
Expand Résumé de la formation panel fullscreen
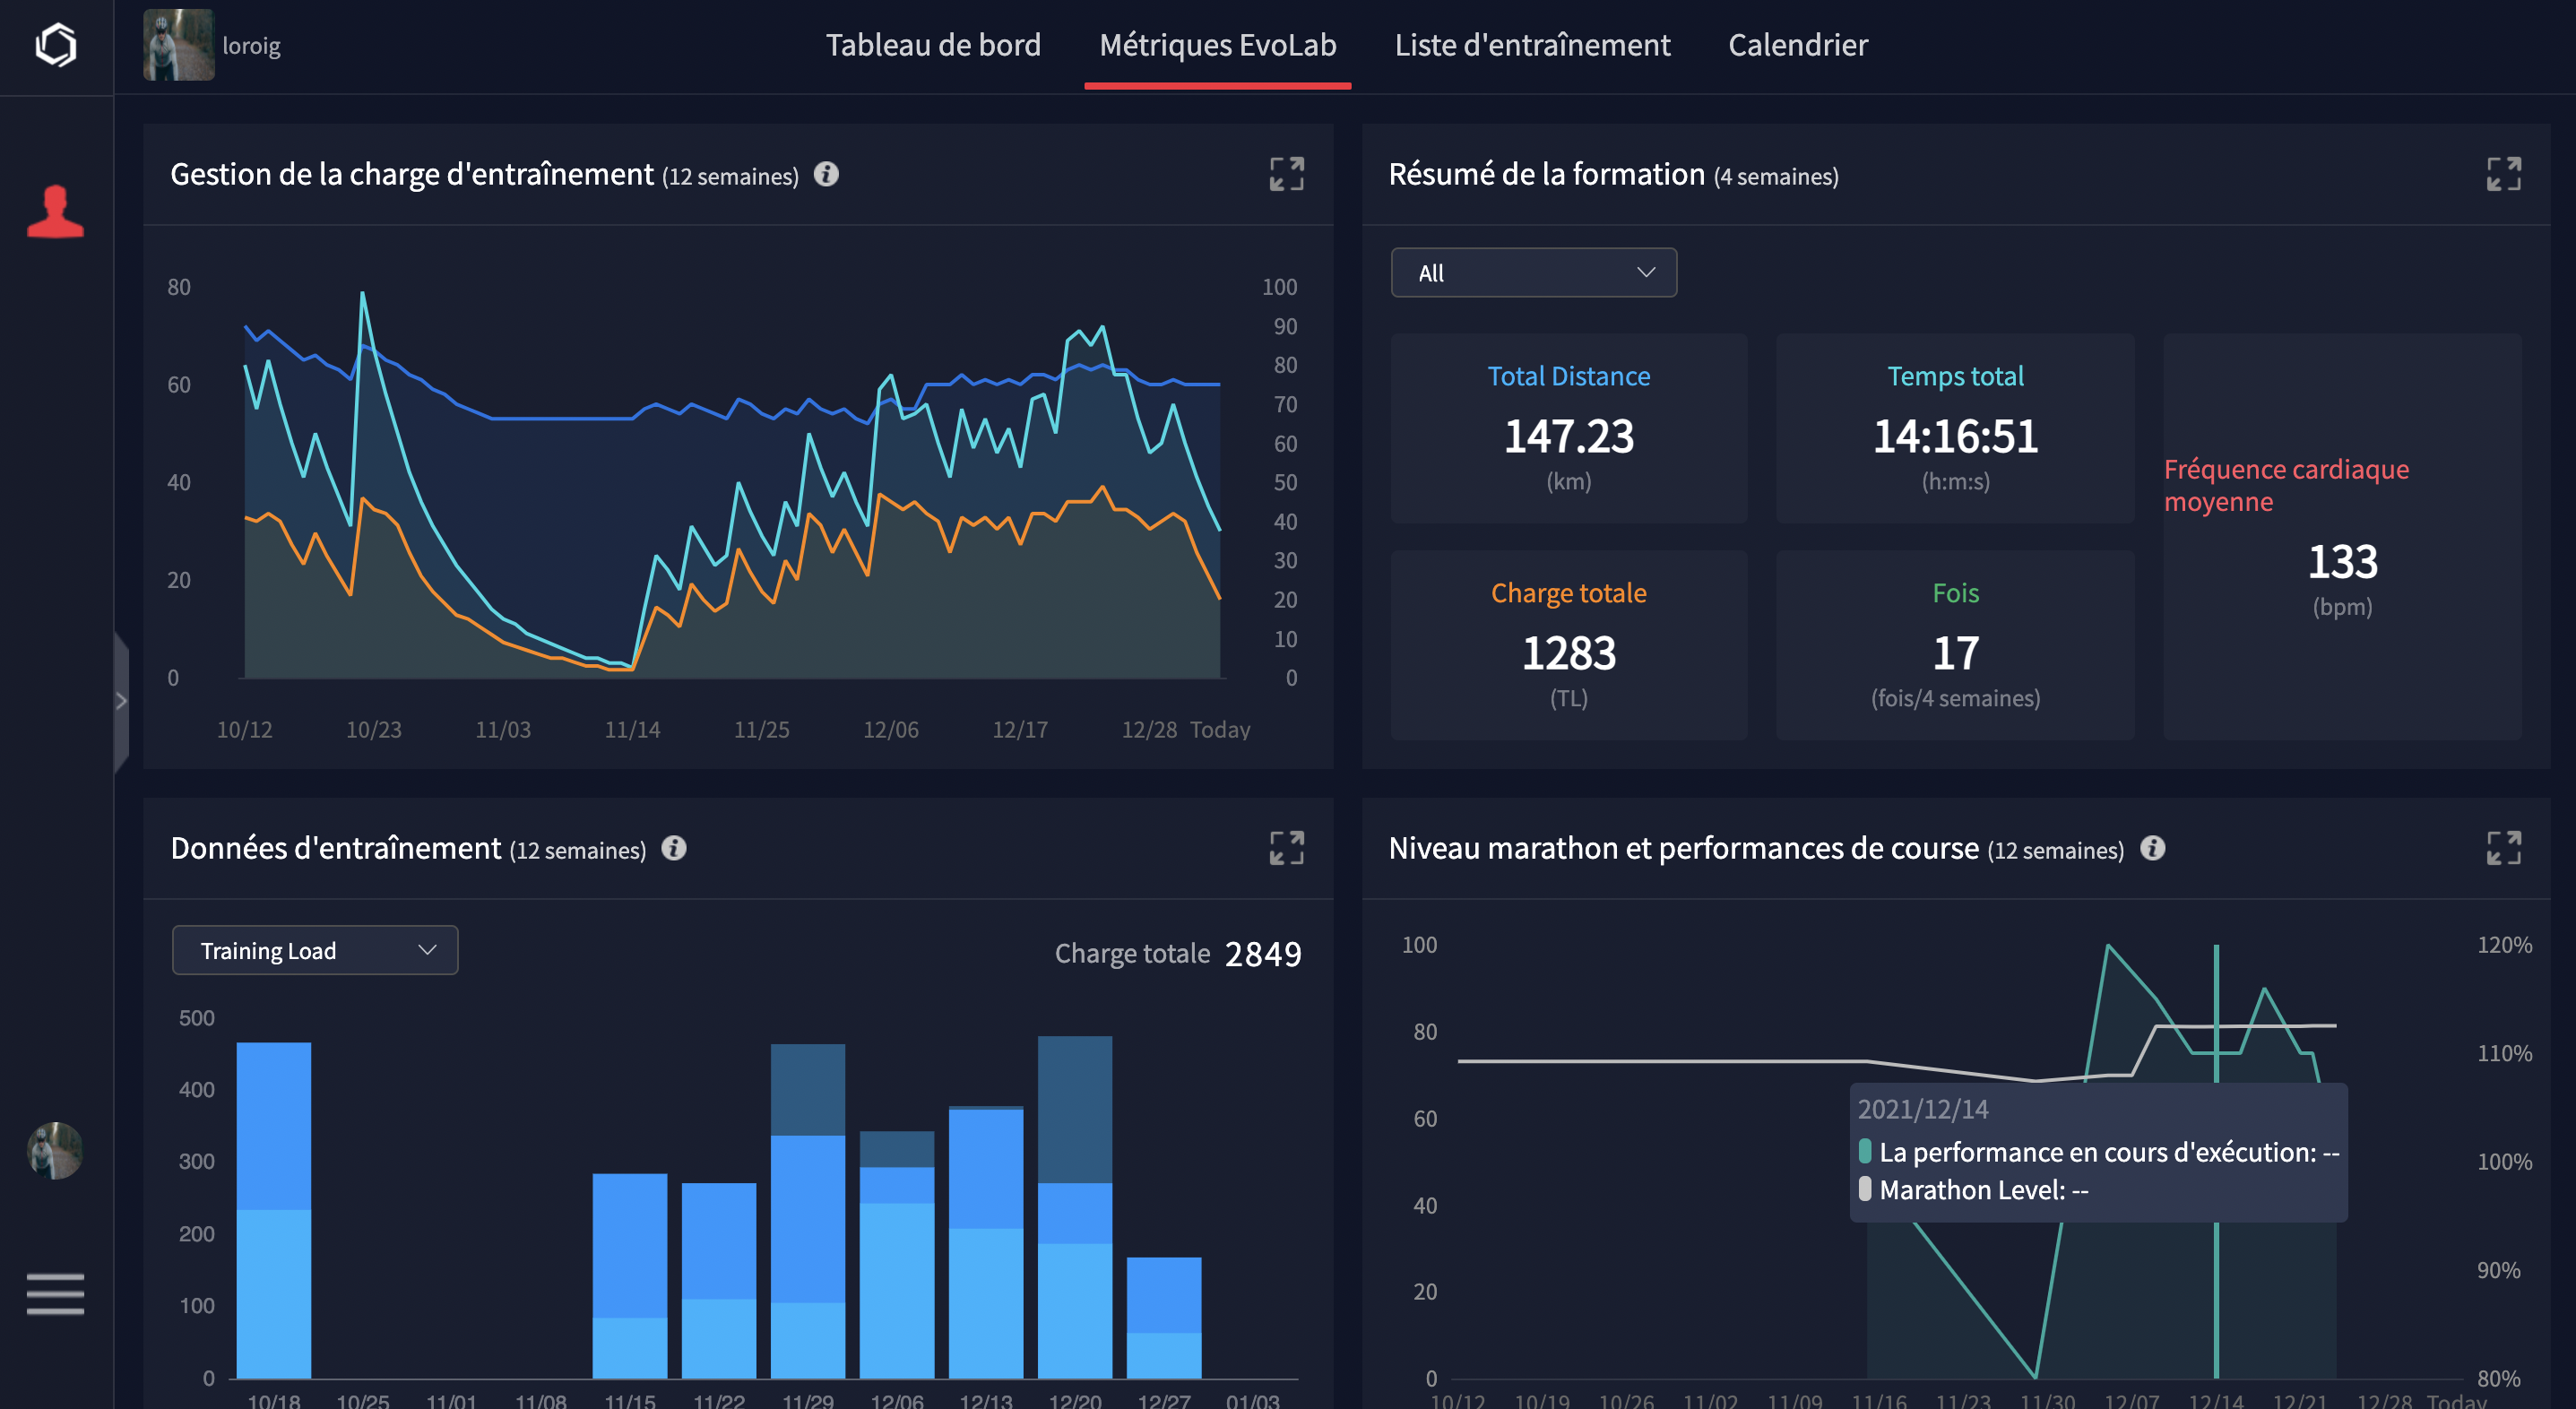(x=2503, y=174)
